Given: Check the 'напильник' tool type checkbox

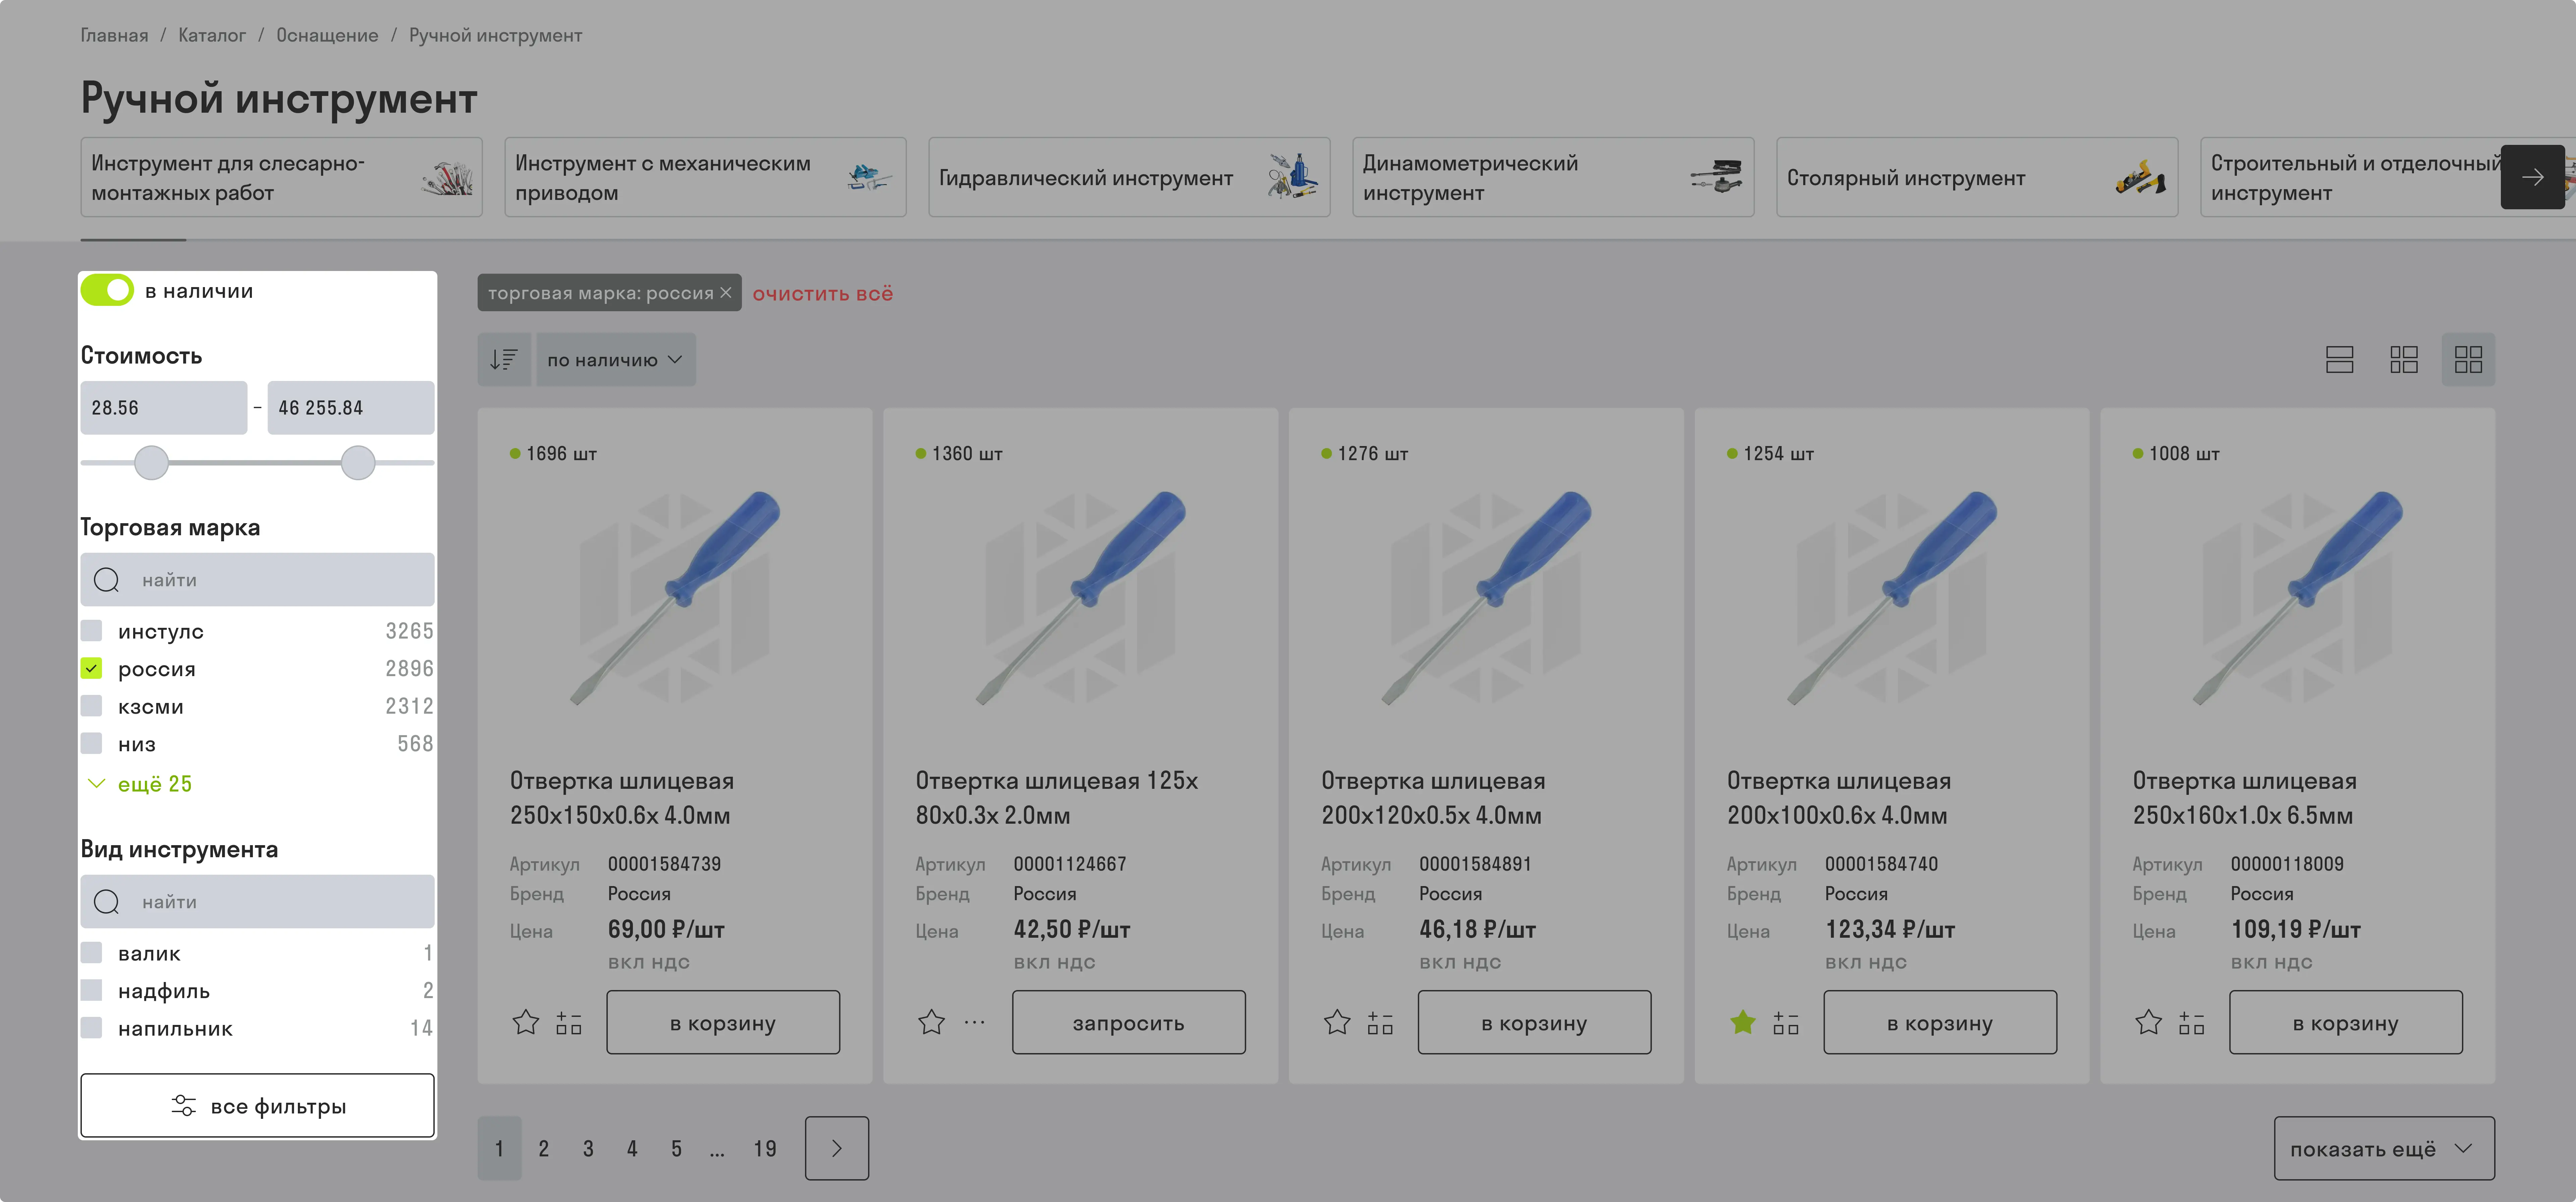Looking at the screenshot, I should (91, 1027).
